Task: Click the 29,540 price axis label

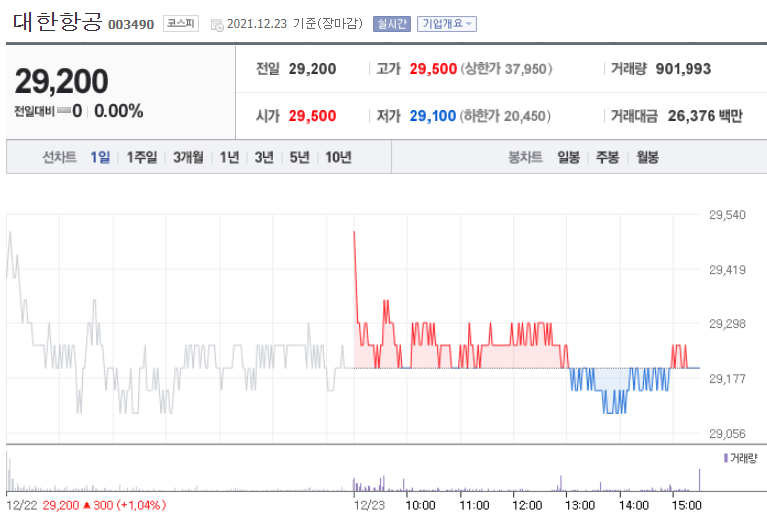Action: pyautogui.click(x=727, y=215)
